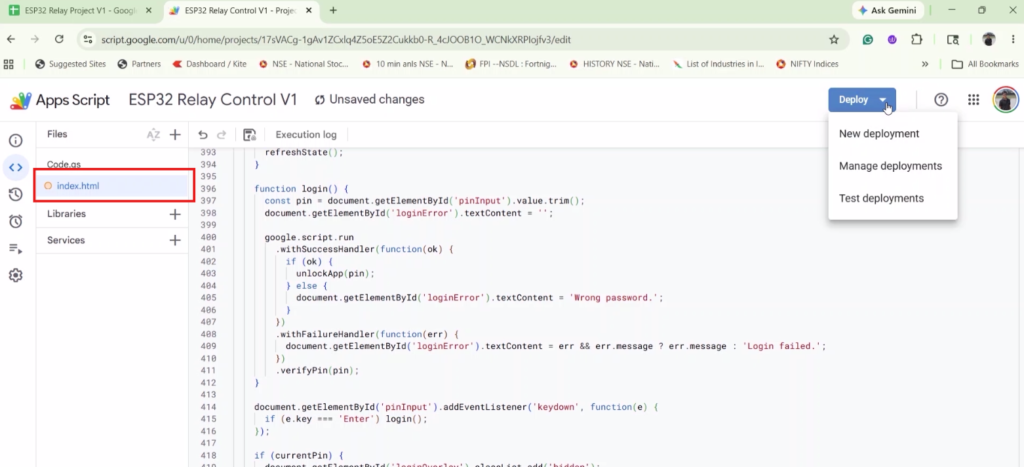The image size is (1024, 467).
Task: Reload the page in Chrome
Action: 59,40
